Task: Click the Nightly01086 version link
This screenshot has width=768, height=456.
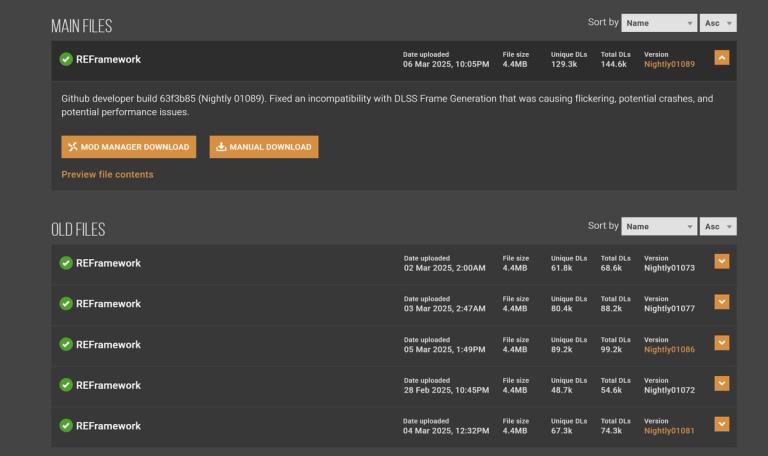Action: click(x=669, y=350)
